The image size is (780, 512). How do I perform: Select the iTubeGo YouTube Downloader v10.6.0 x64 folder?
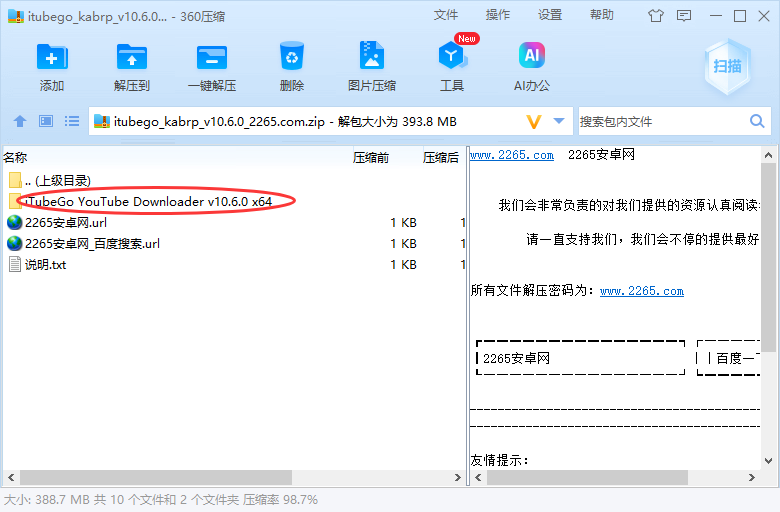tap(234, 202)
